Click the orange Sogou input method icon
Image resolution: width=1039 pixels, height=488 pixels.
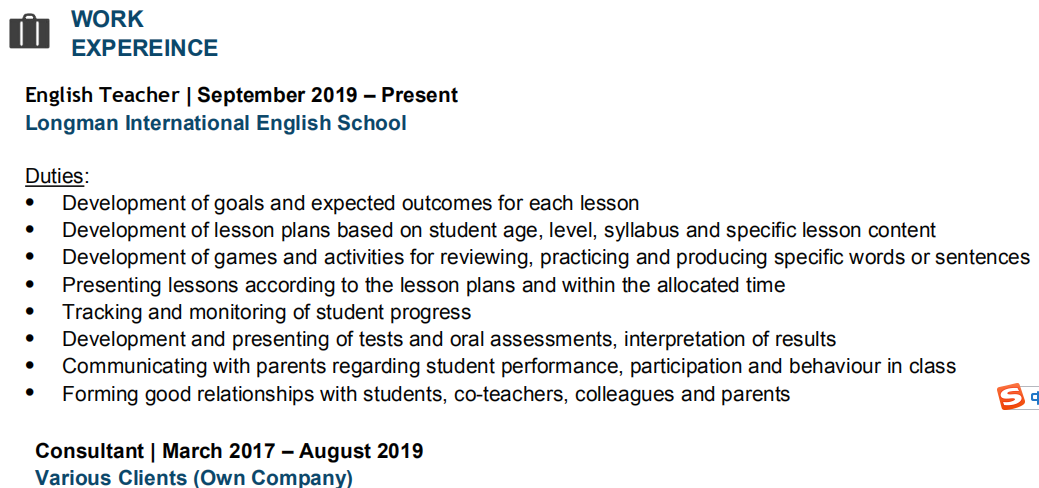pos(1011,398)
